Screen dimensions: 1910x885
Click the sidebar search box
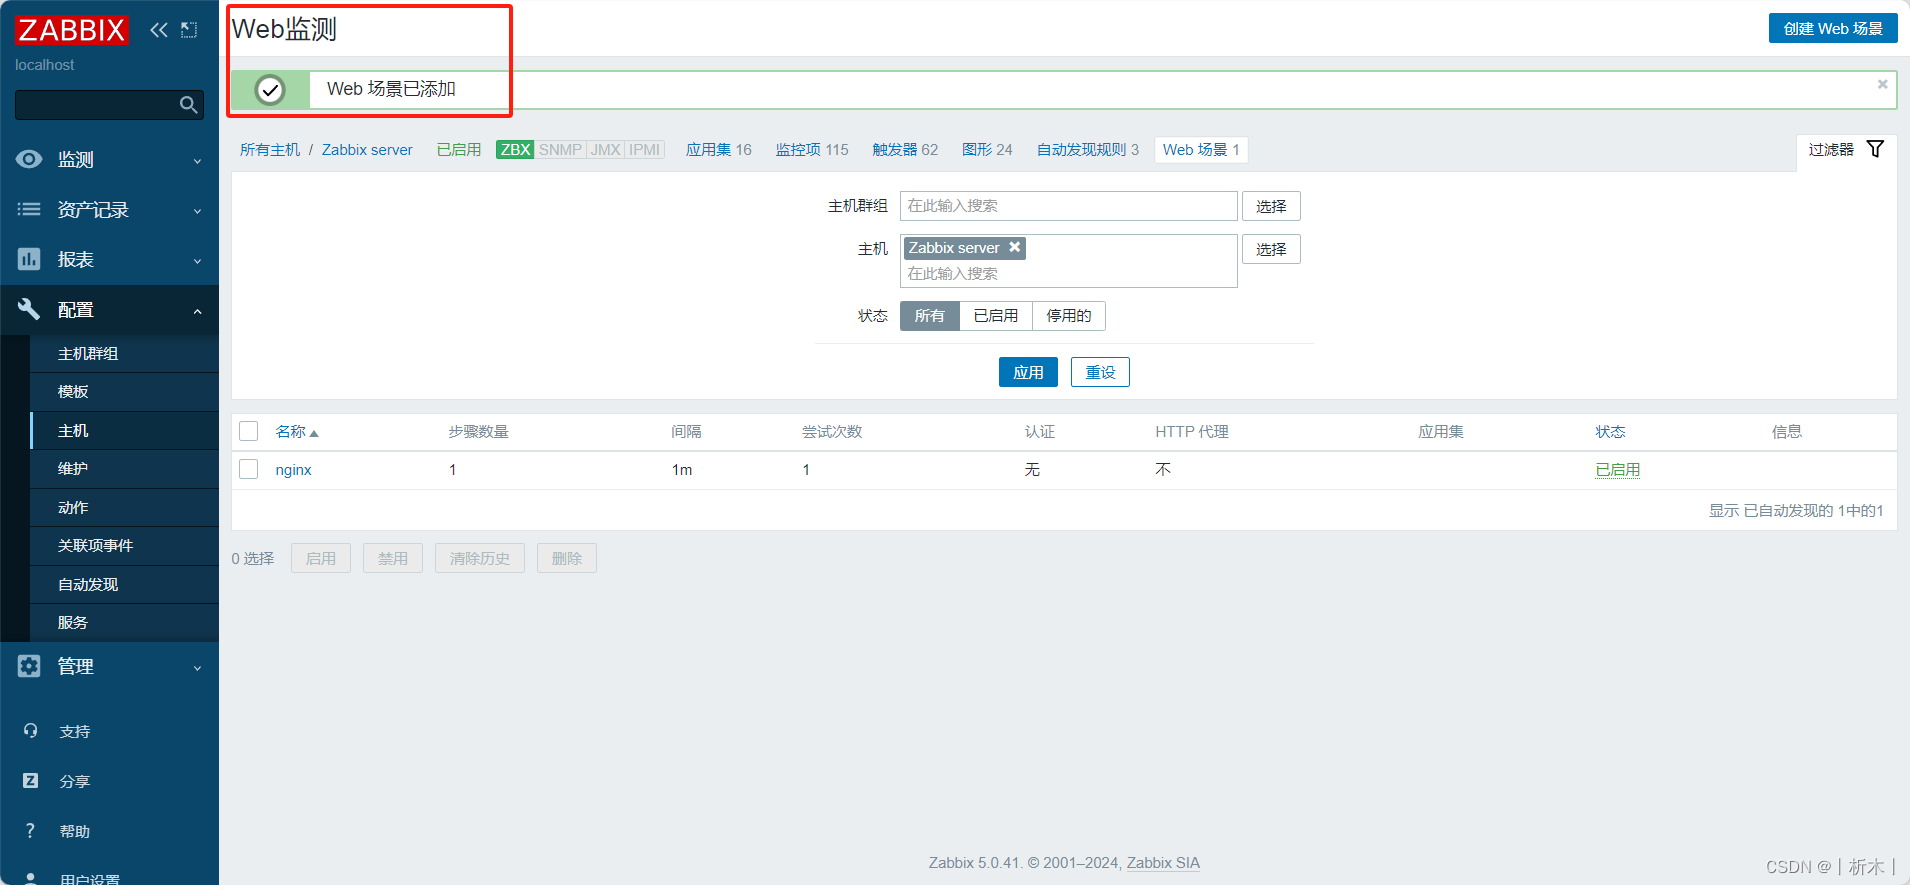point(109,105)
